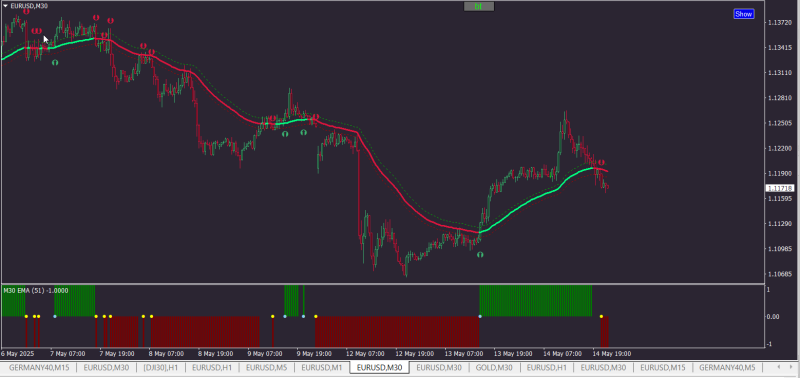Viewport: 800px width, 378px height.
Task: Click the blue dot starting the longest green histogram
Action: pyautogui.click(x=480, y=316)
